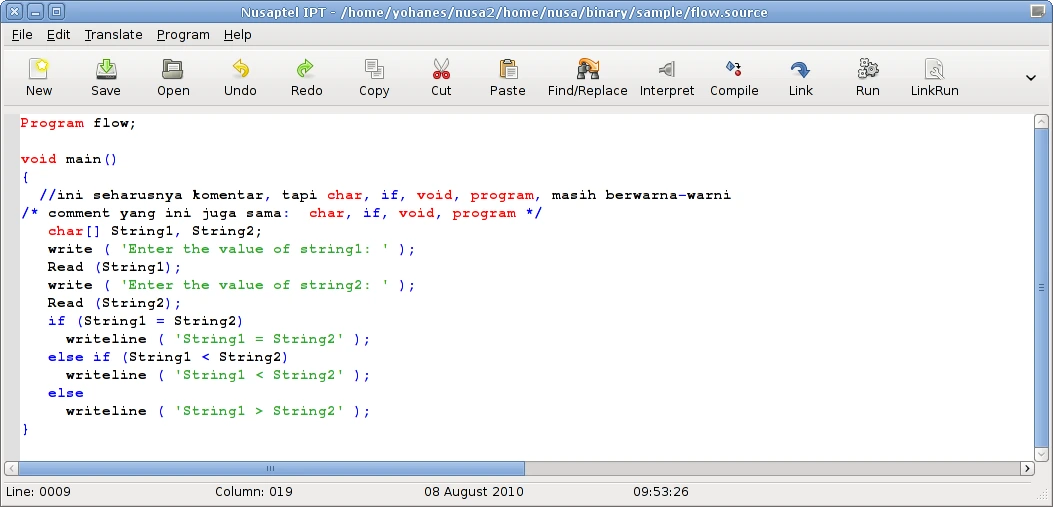1053x507 pixels.
Task: Save the current source file
Action: point(106,77)
